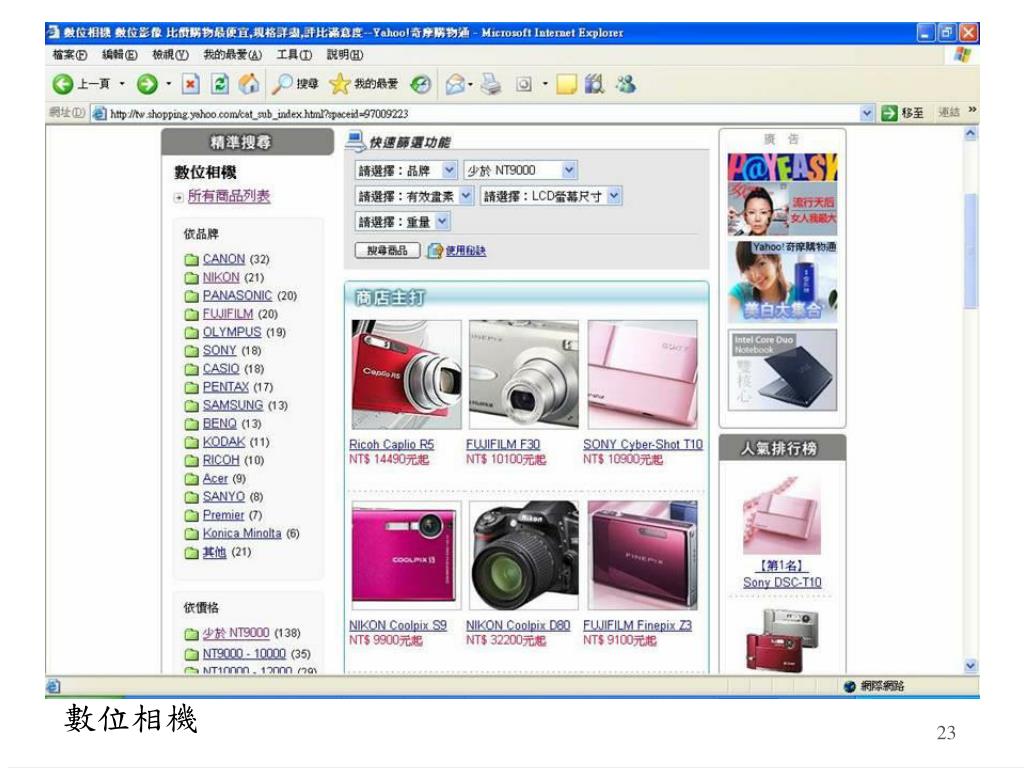Click the scrollbar down arrow
Image resolution: width=1024 pixels, height=768 pixels.
pos(970,666)
